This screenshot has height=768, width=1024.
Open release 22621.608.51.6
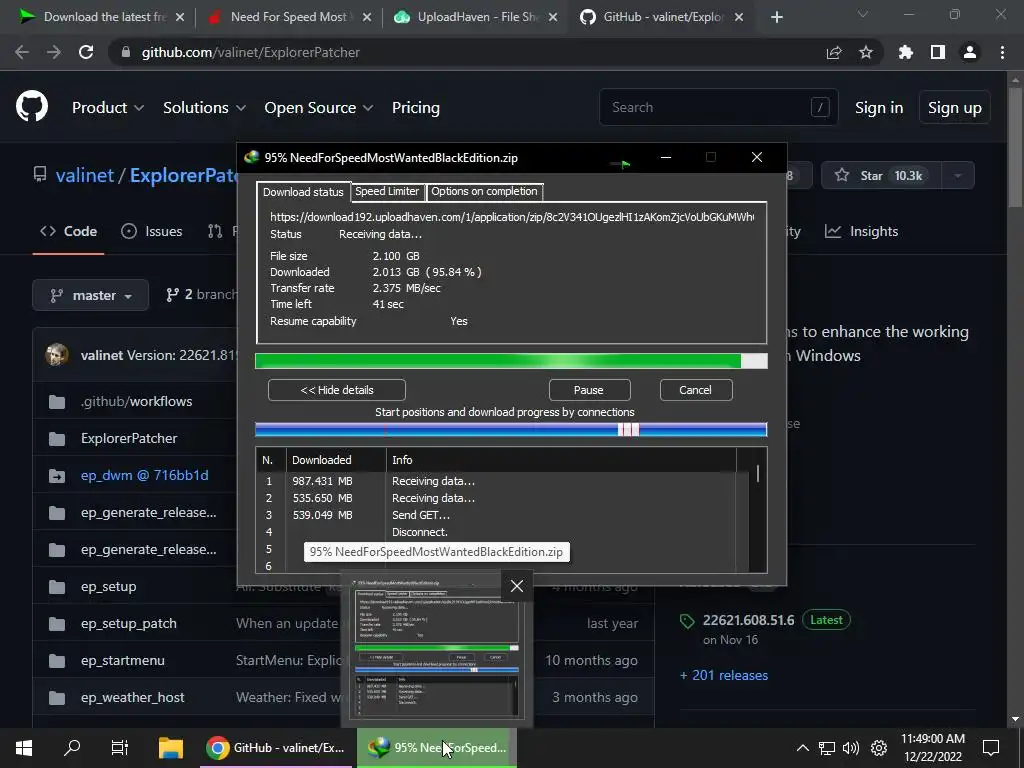coord(748,620)
